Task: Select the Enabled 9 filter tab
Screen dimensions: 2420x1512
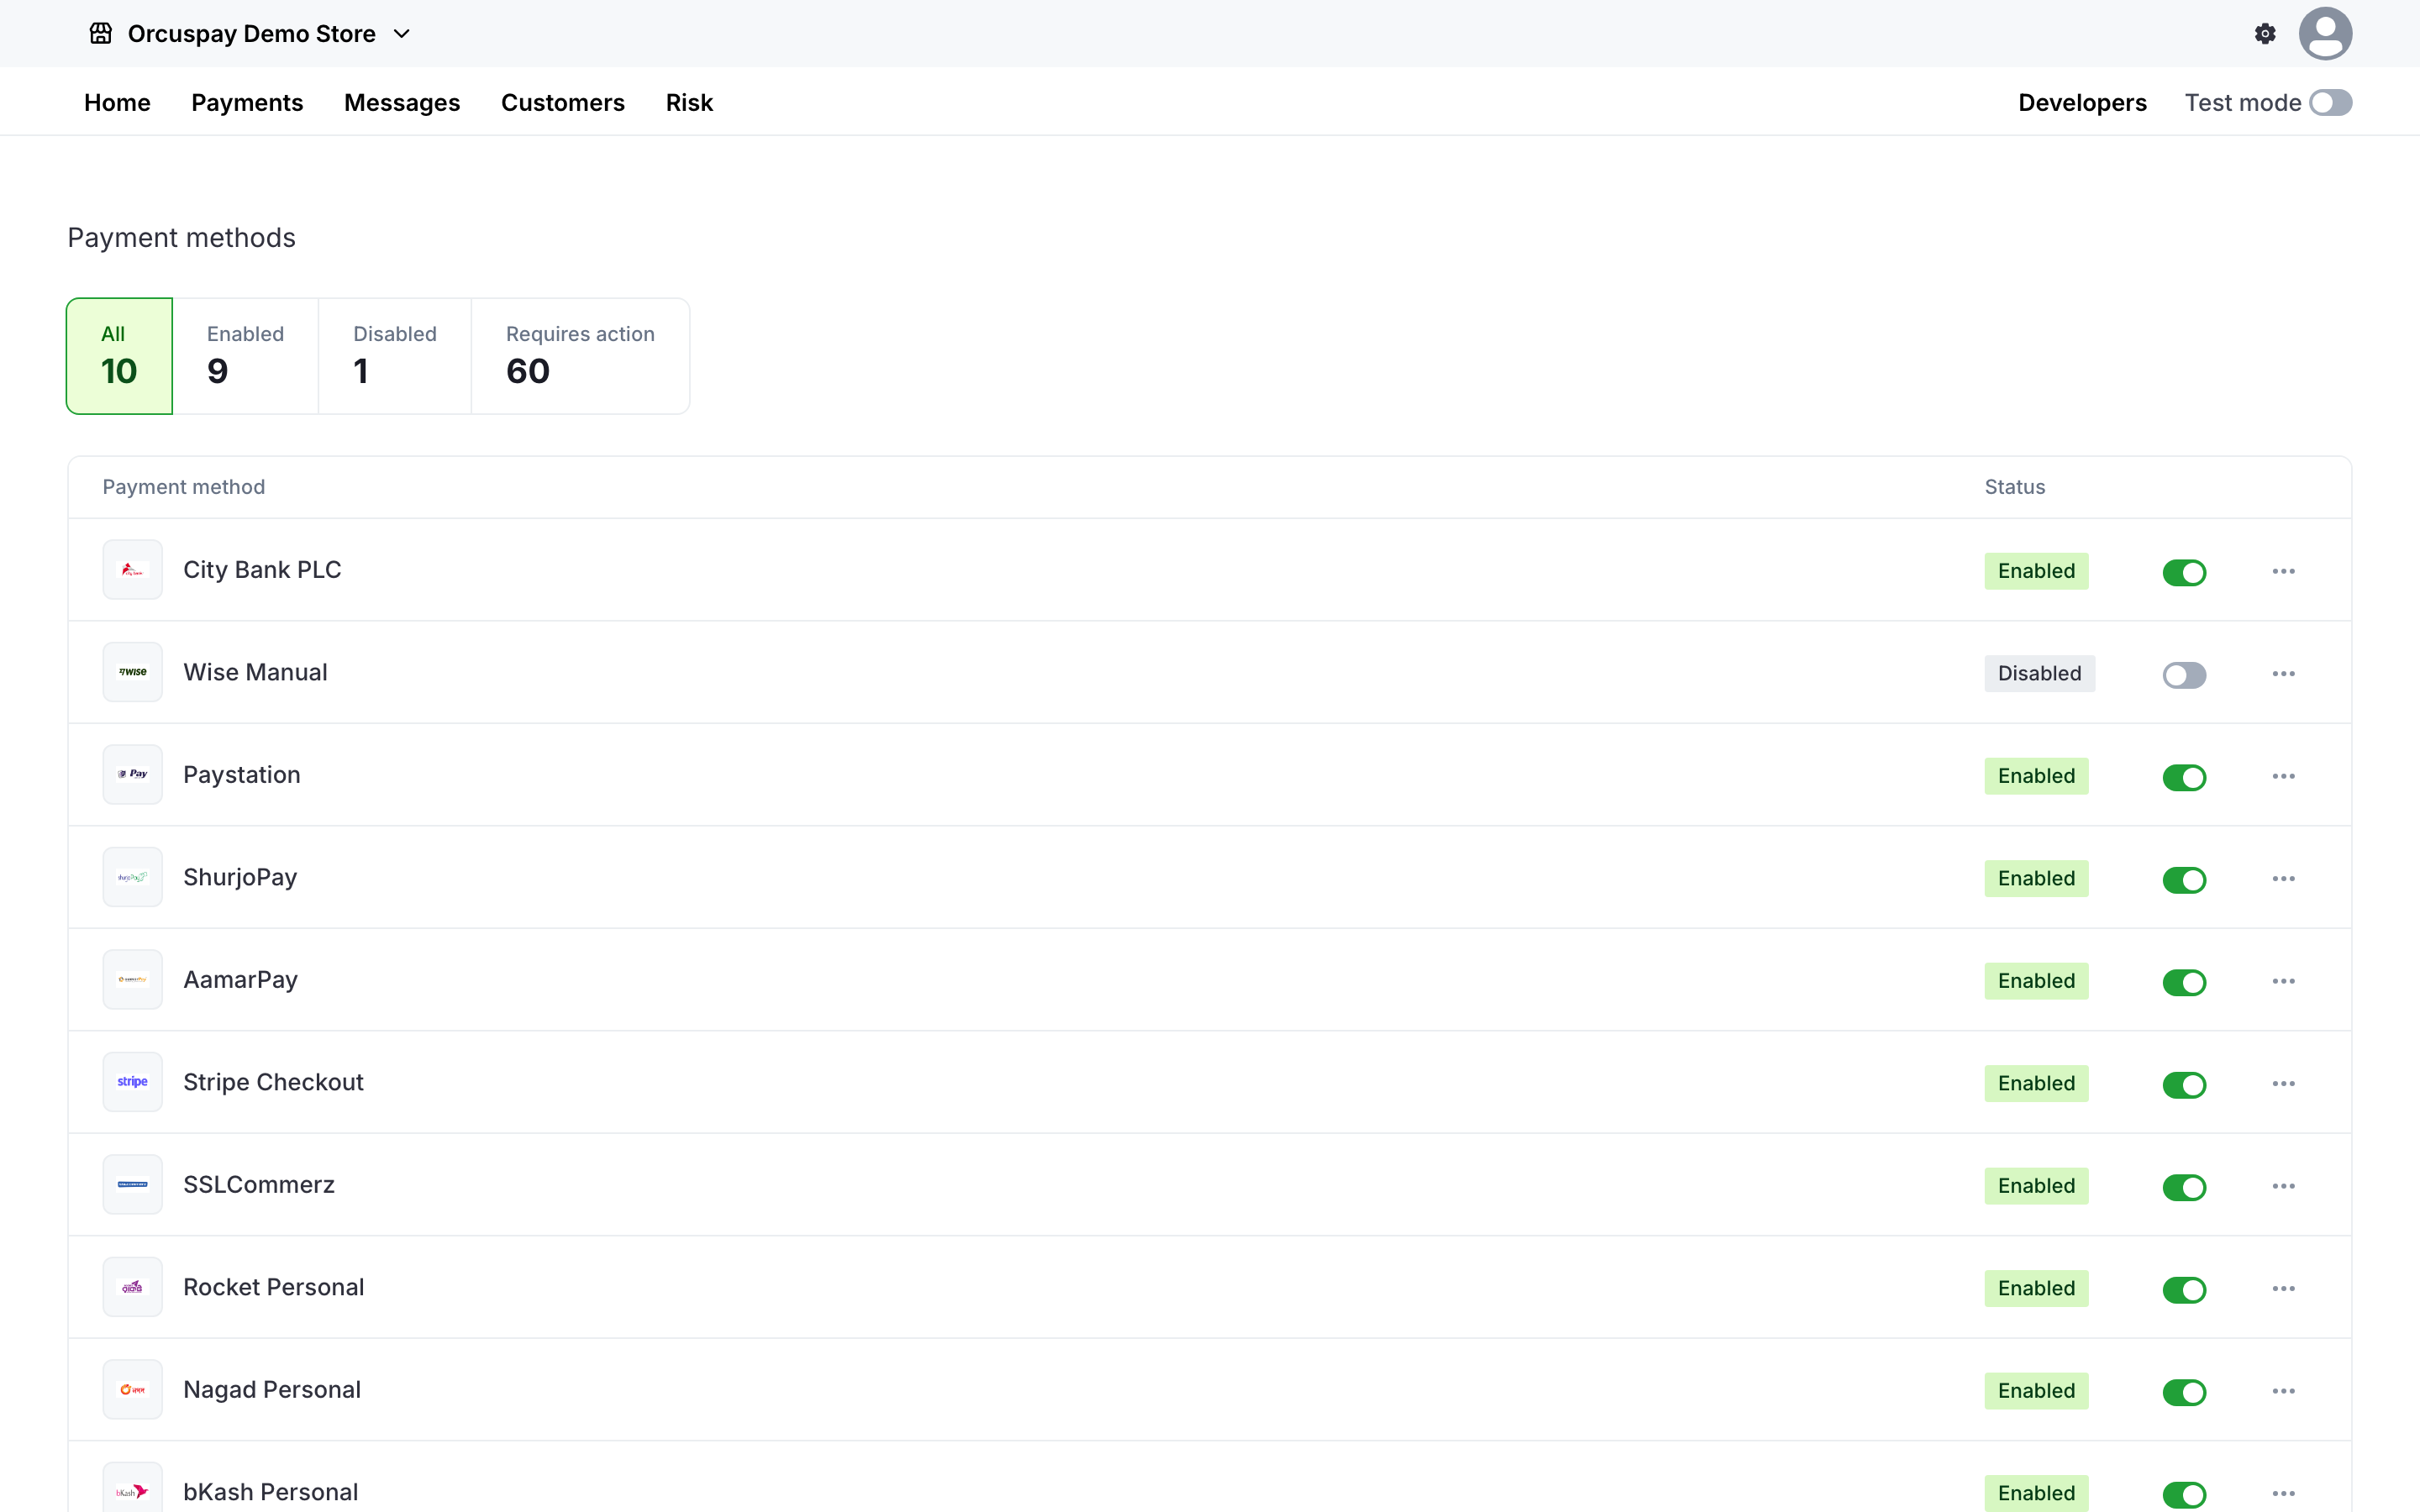Action: click(245, 356)
